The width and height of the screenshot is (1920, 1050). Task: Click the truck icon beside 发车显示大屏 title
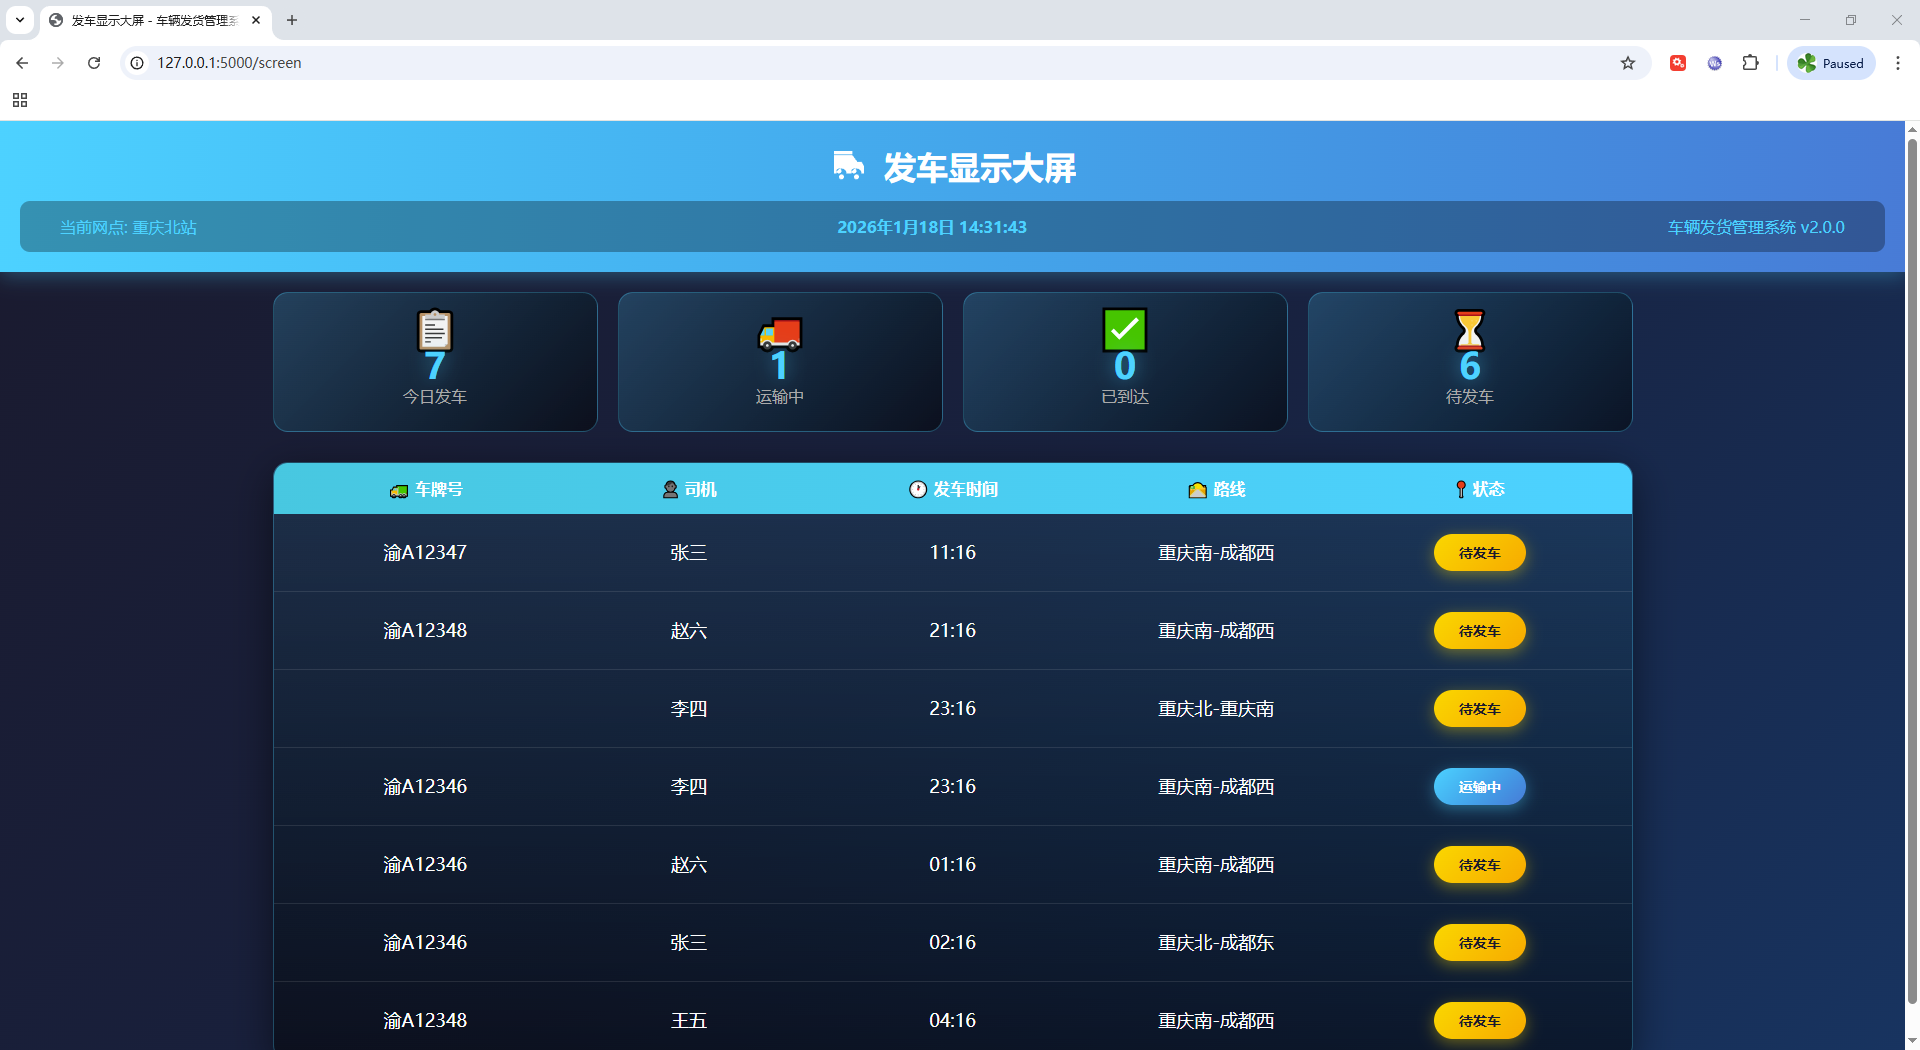coord(848,166)
